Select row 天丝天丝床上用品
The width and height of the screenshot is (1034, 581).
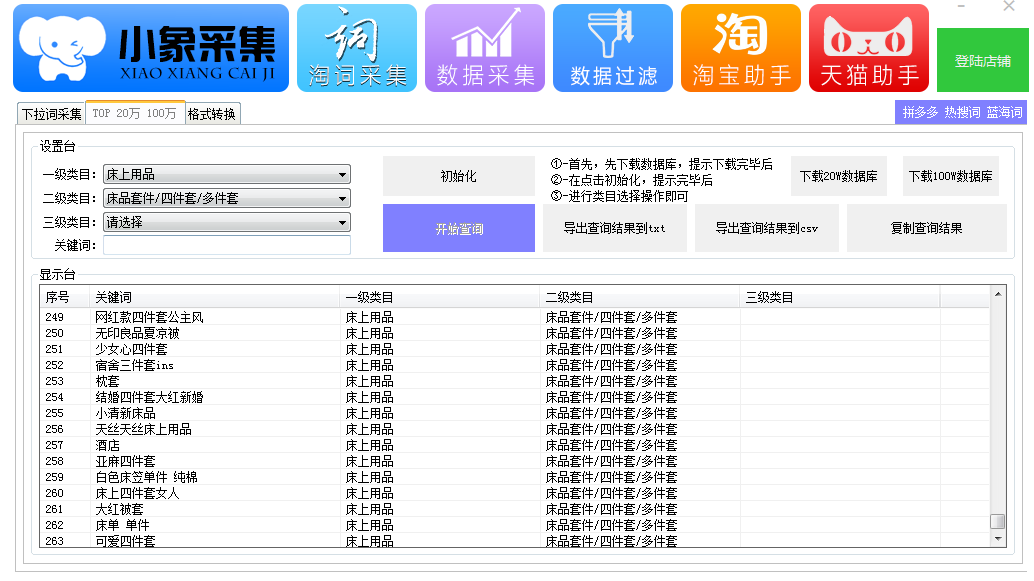click(x=514, y=429)
